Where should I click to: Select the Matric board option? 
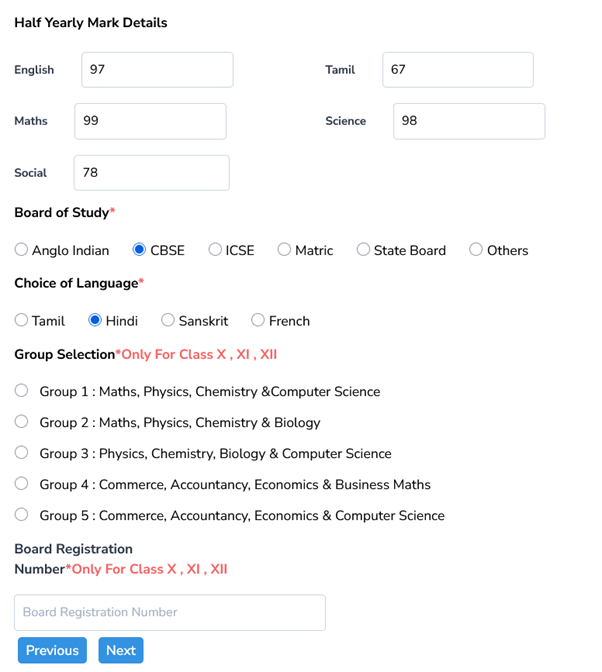point(285,250)
